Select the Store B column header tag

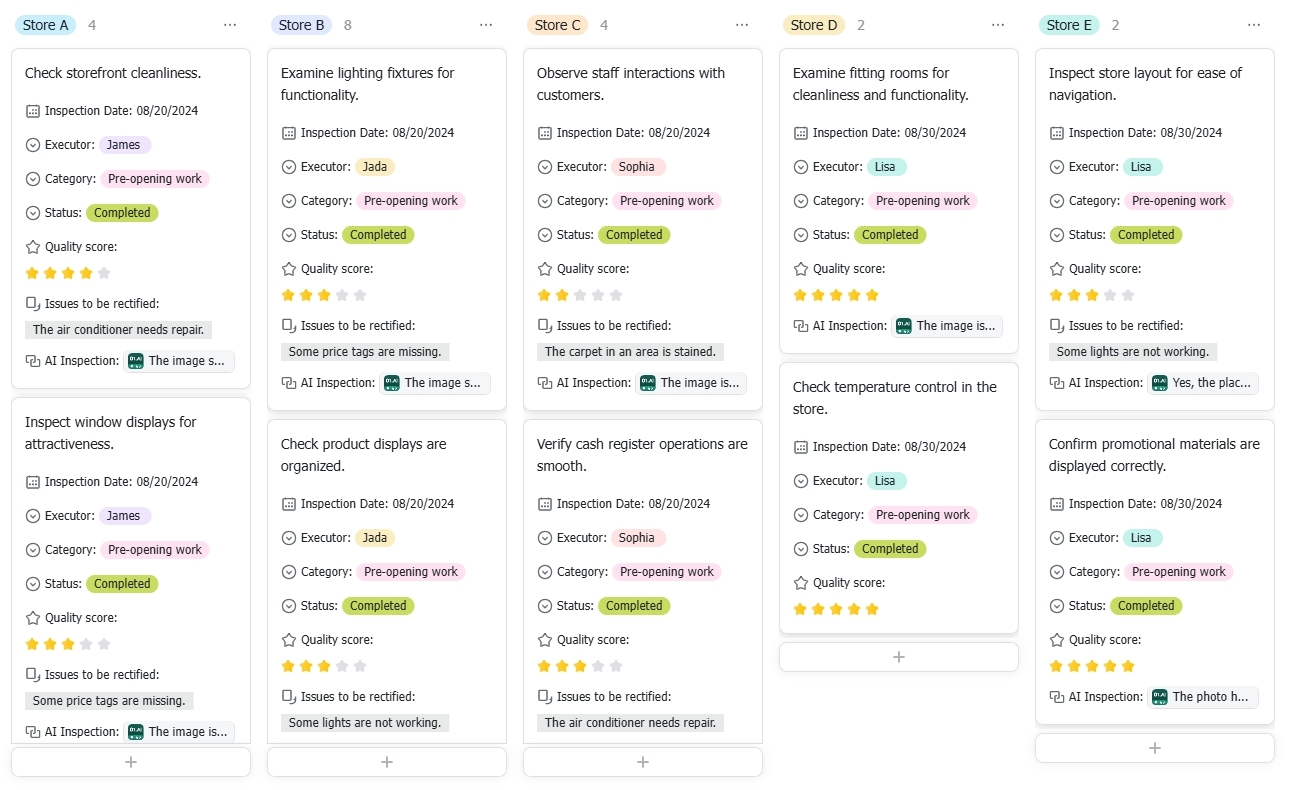click(302, 25)
